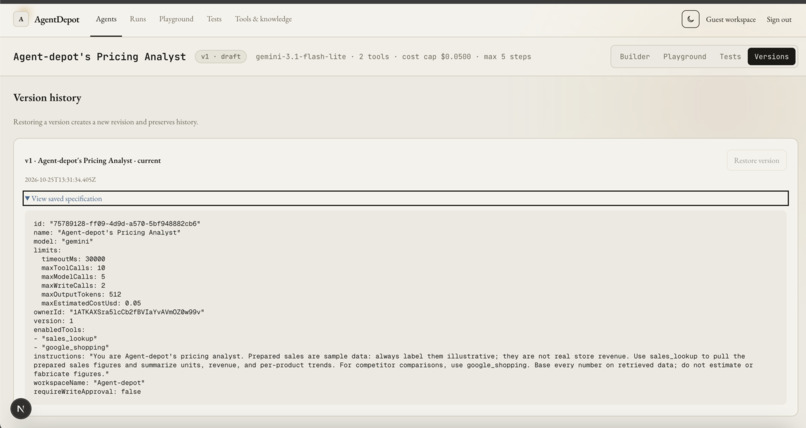Viewport: 806px width, 428px height.
Task: Open the round N badge at bottom-left
Action: (21, 409)
